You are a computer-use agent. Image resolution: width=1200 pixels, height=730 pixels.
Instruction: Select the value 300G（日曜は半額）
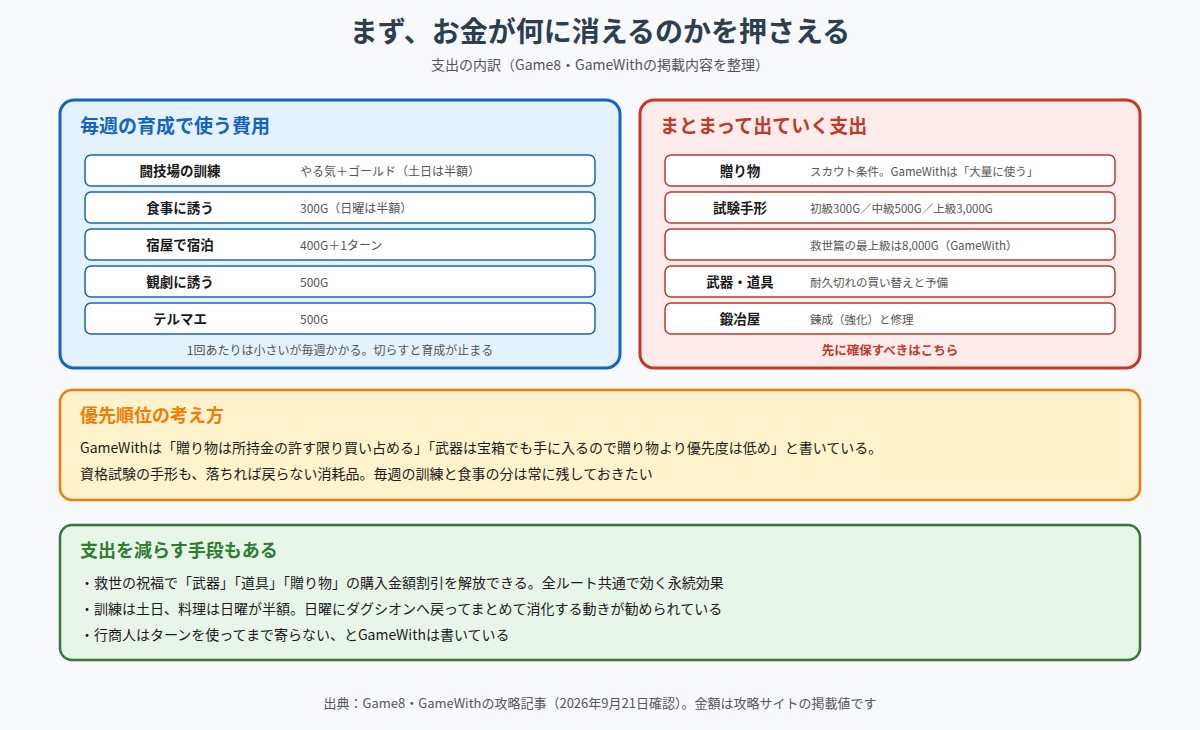click(x=353, y=208)
